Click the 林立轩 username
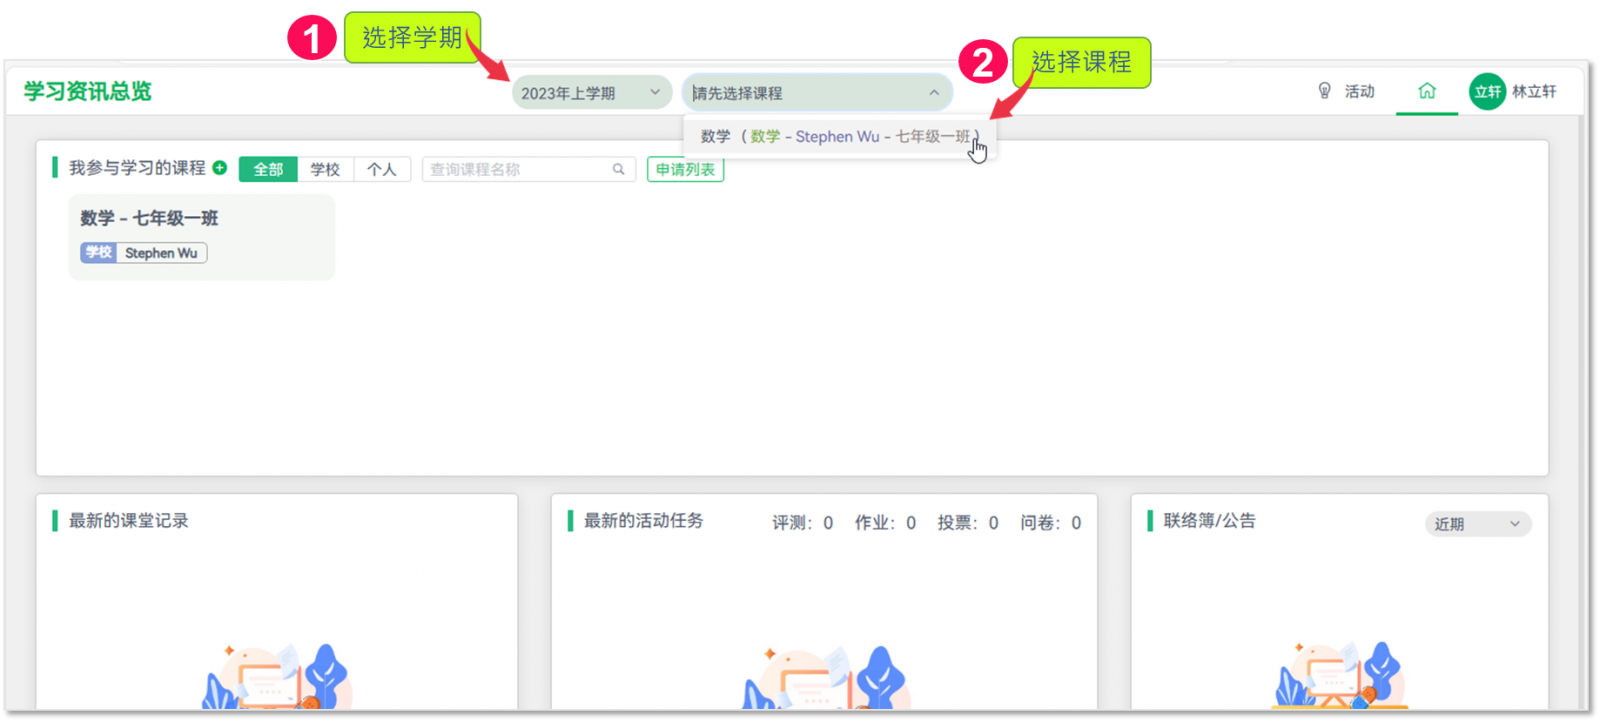1600x722 pixels. (1534, 92)
